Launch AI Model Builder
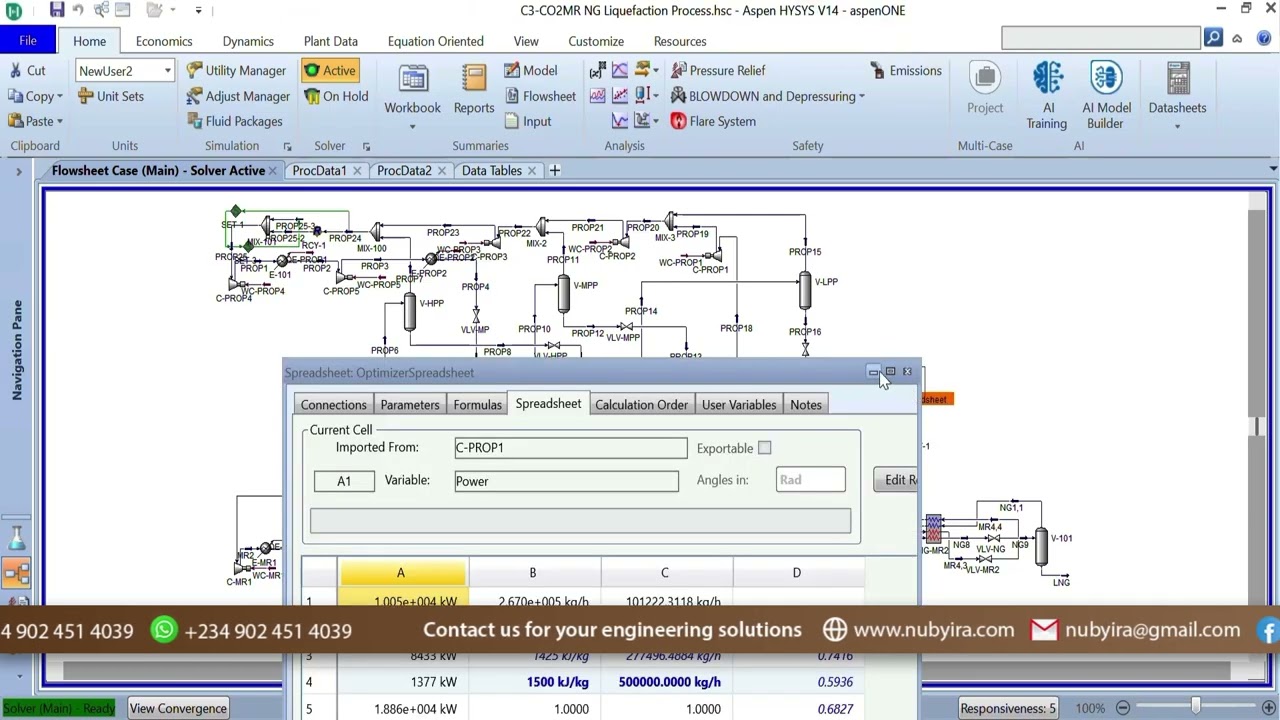This screenshot has width=1280, height=720. point(1106,96)
